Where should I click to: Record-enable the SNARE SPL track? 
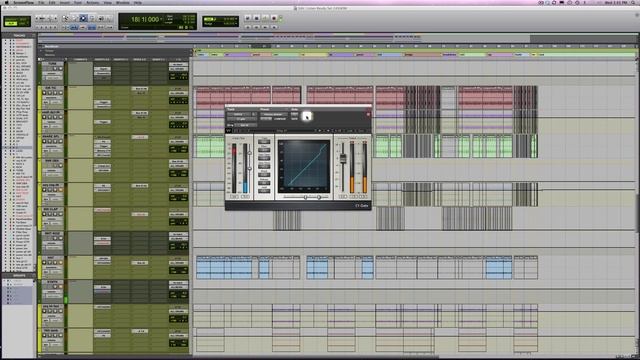point(44,141)
